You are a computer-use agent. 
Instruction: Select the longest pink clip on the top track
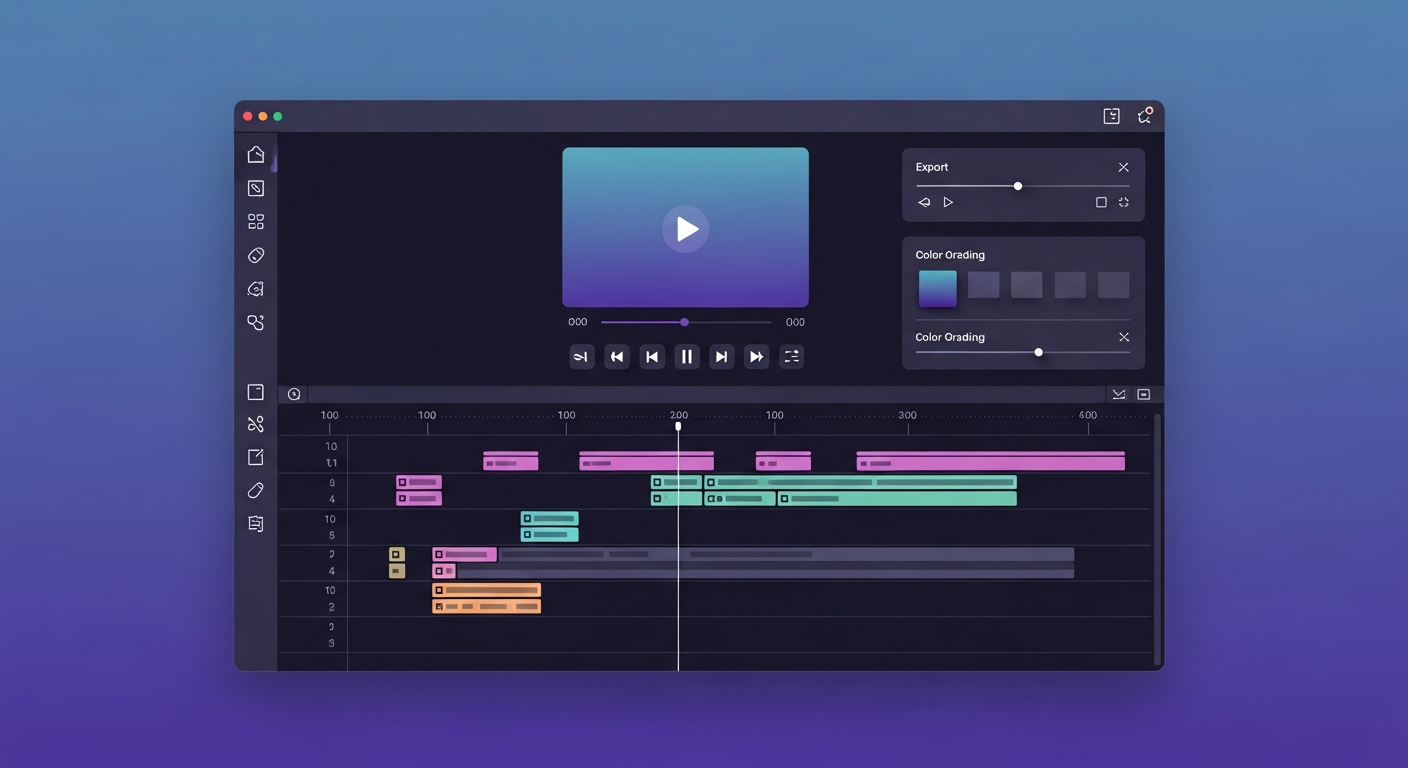click(990, 461)
